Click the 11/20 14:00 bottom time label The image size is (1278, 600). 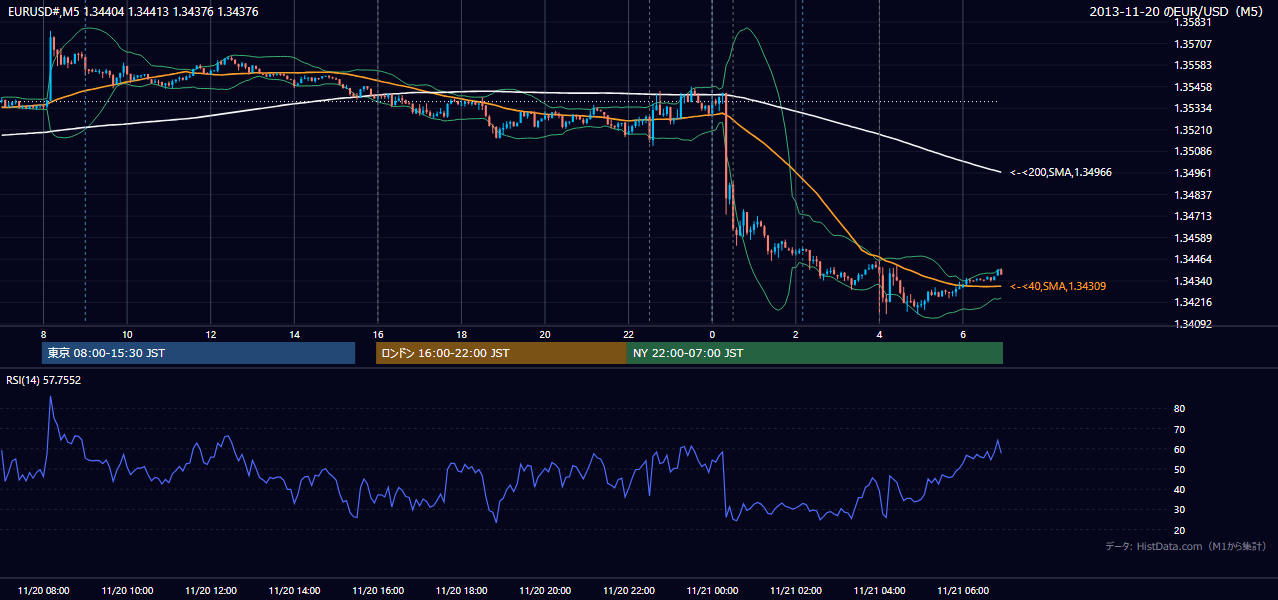[x=294, y=591]
